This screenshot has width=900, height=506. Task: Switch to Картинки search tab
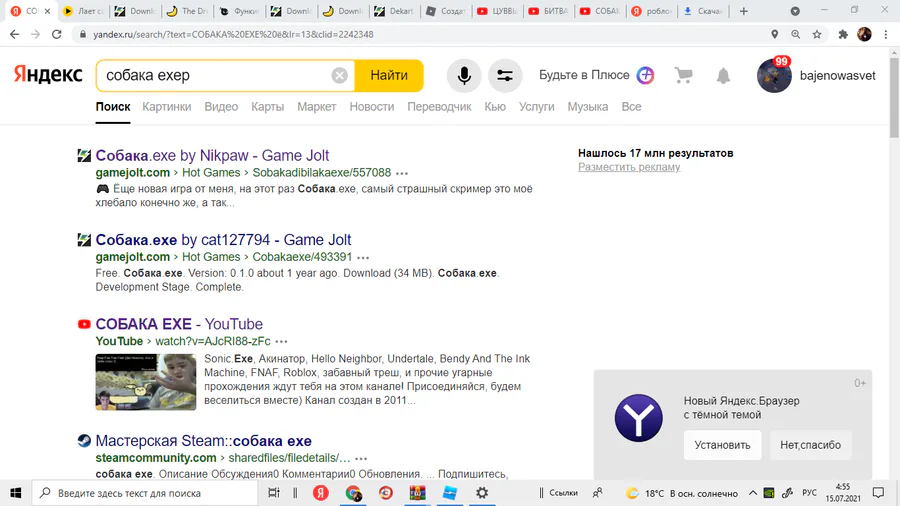[166, 107]
